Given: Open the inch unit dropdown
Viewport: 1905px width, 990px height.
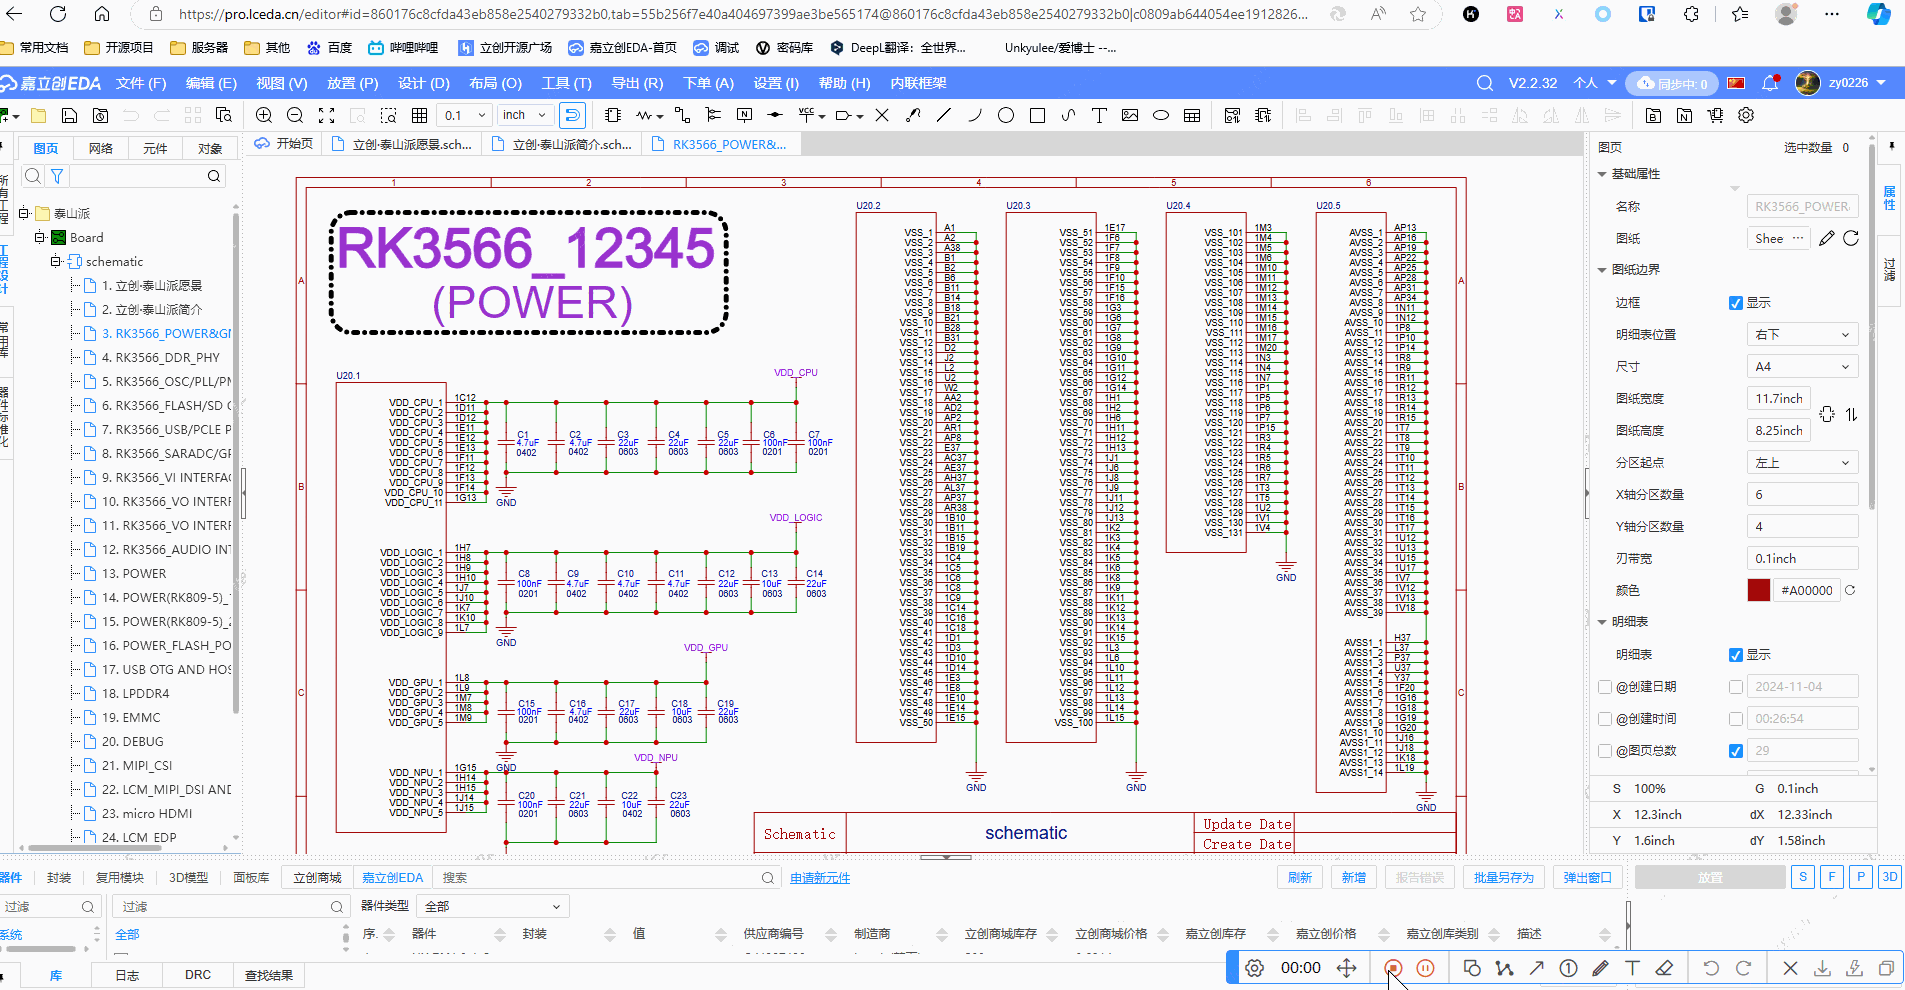Looking at the screenshot, I should coord(525,115).
